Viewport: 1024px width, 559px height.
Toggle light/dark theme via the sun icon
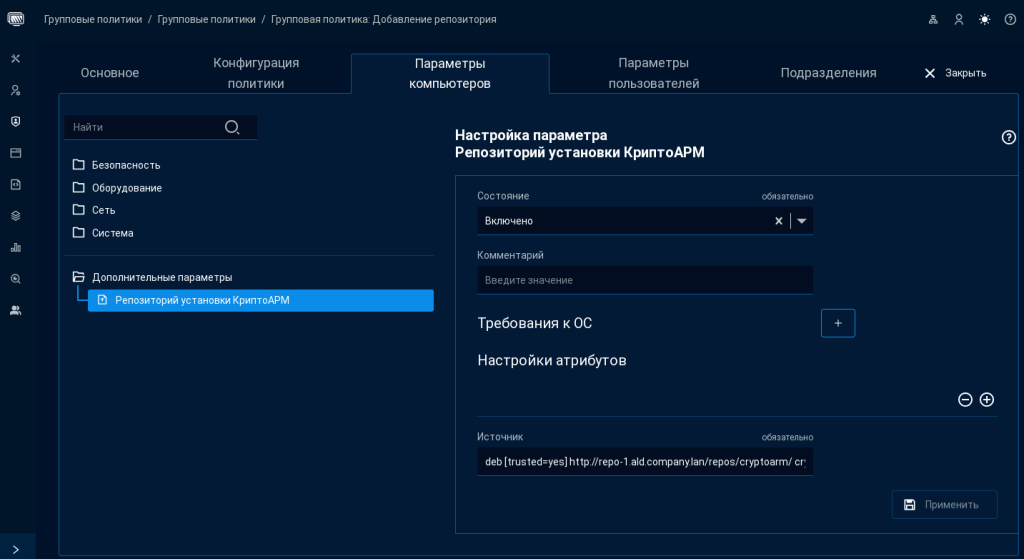(x=985, y=19)
